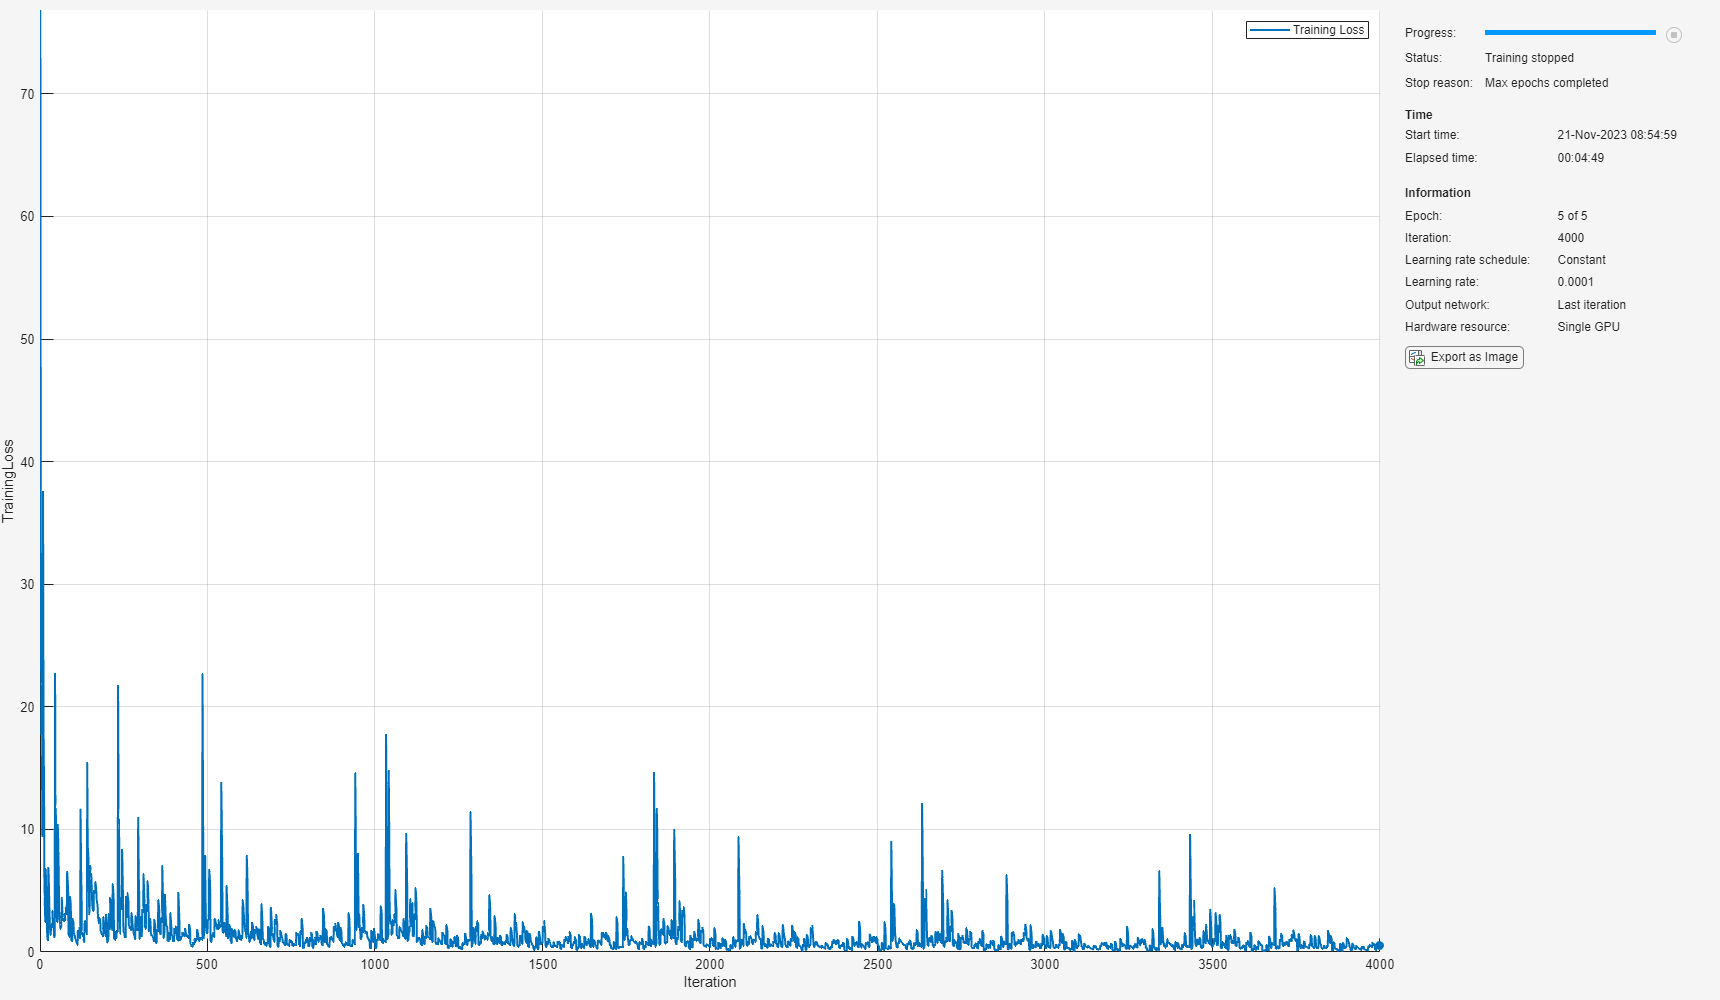Click the Iteration x-axis label
The height and width of the screenshot is (1000, 1720).
[710, 982]
